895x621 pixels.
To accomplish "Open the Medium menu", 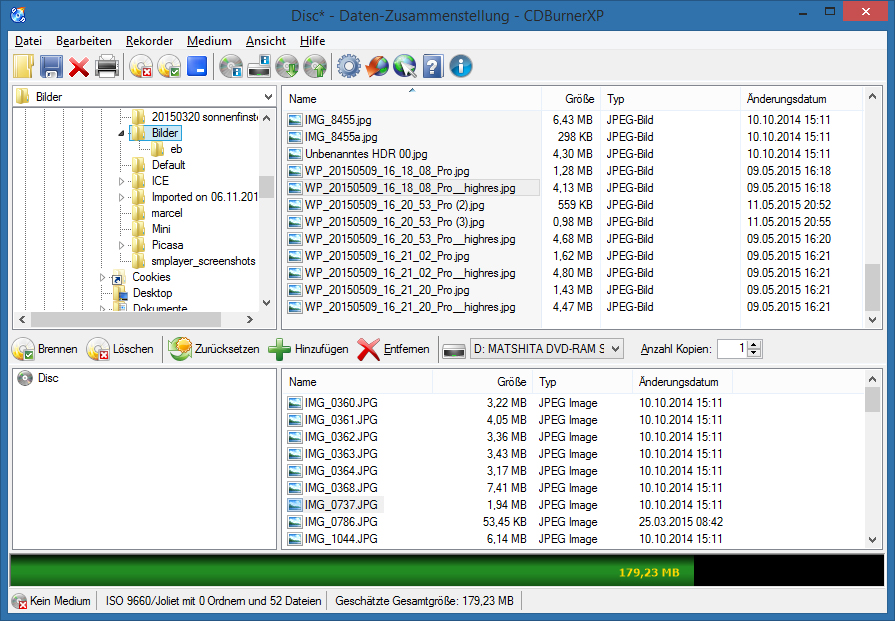I will 209,41.
